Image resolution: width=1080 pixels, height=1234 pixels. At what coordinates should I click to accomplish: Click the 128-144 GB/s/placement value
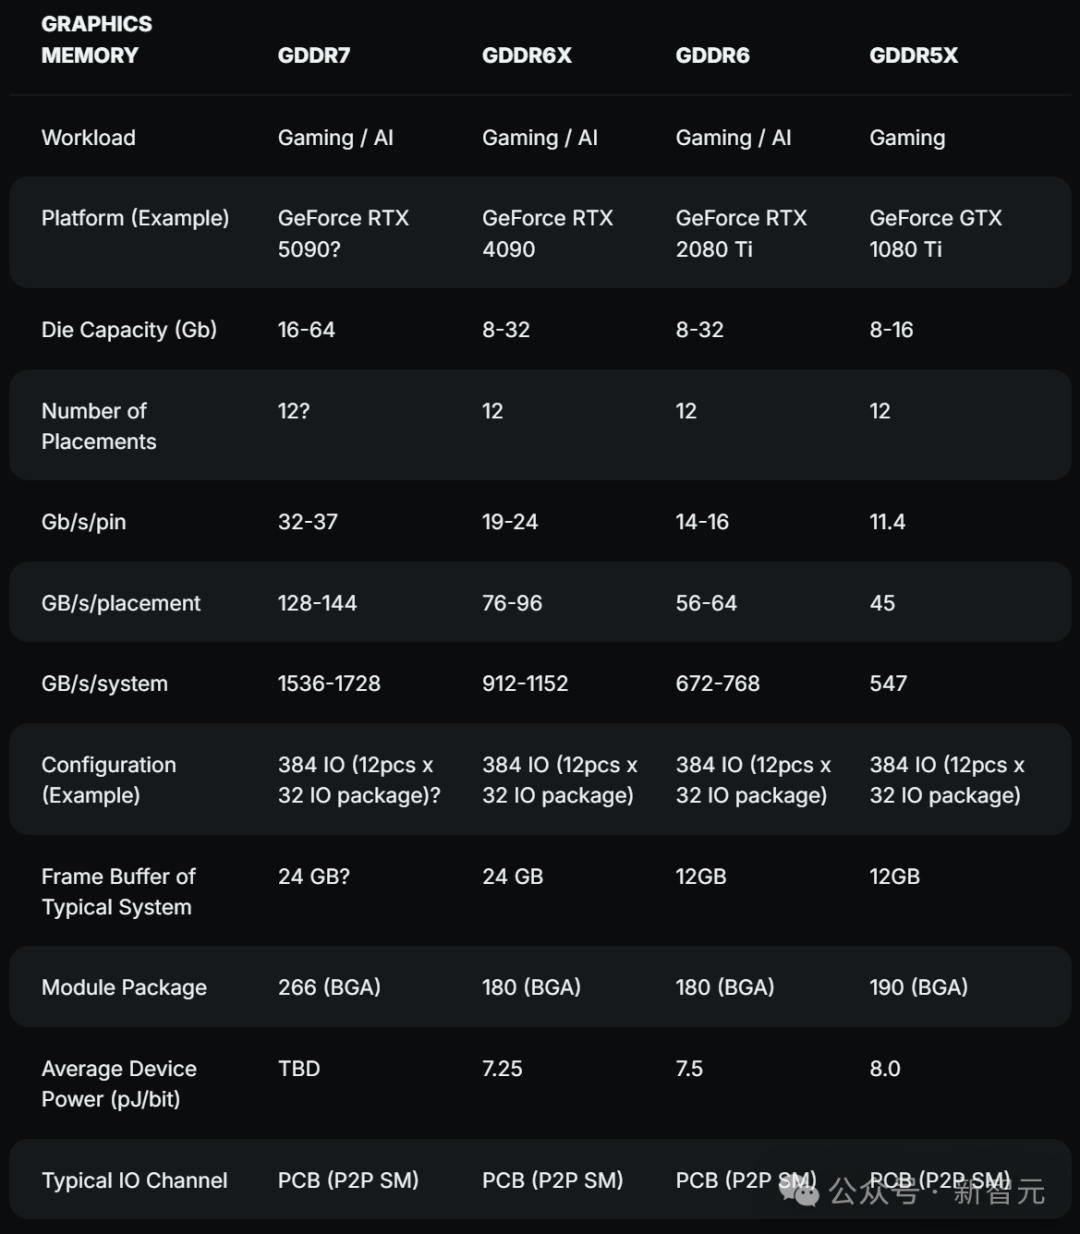pos(317,603)
